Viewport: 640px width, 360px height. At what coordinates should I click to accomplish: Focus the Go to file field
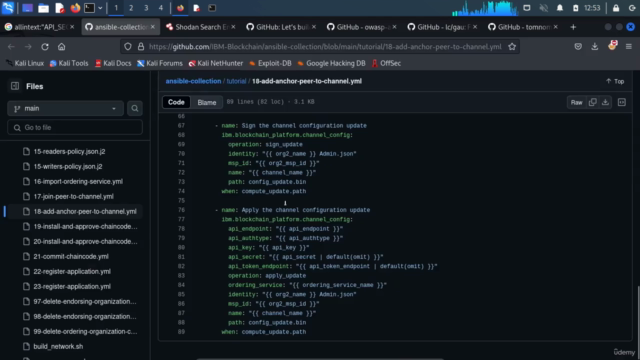point(75,127)
